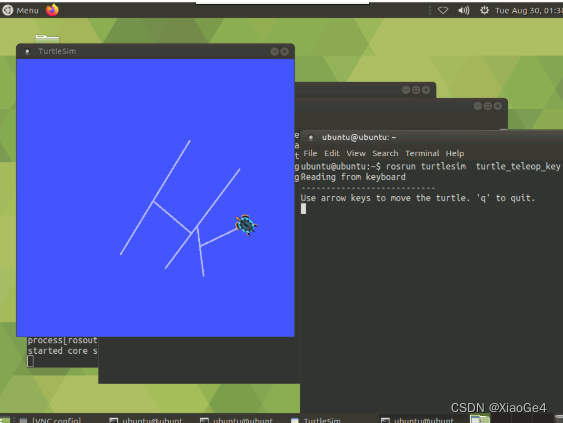
Task: Minimize the TurtleSim window
Action: coord(274,52)
